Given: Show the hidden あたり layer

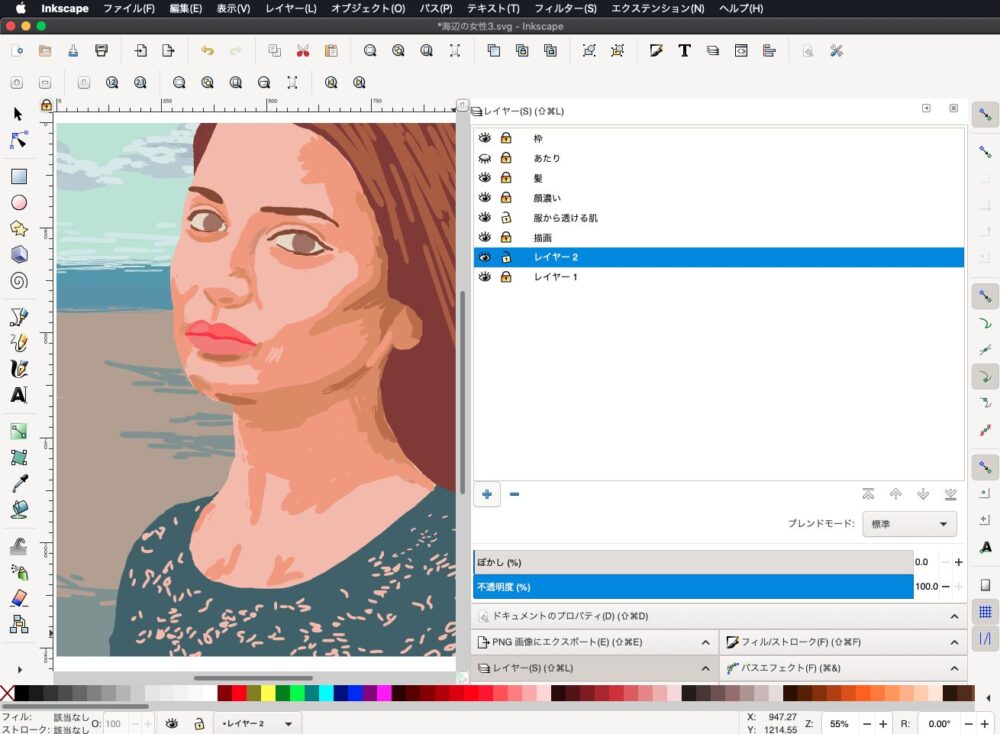Looking at the screenshot, I should (485, 158).
